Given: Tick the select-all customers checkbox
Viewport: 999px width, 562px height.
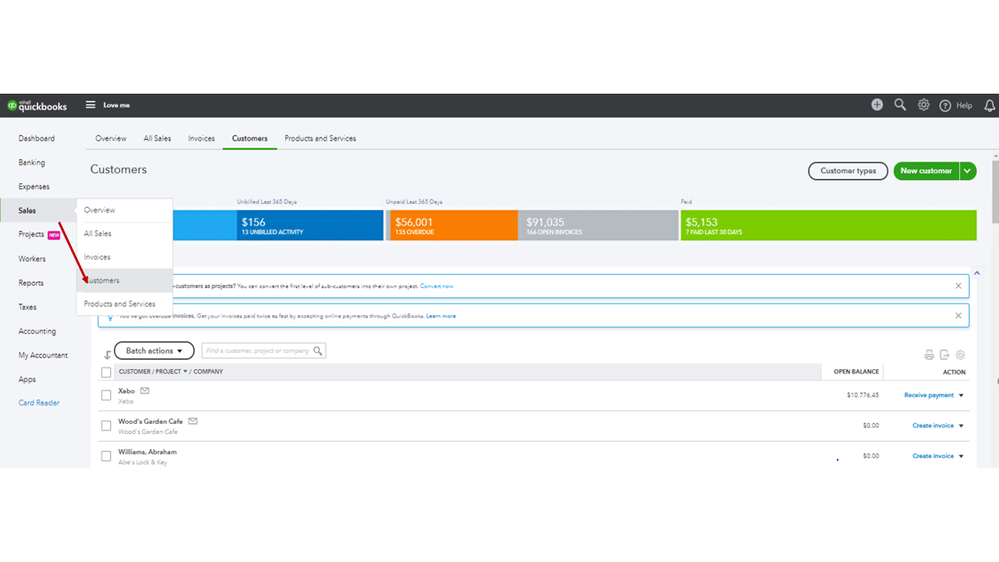Looking at the screenshot, I should (106, 372).
